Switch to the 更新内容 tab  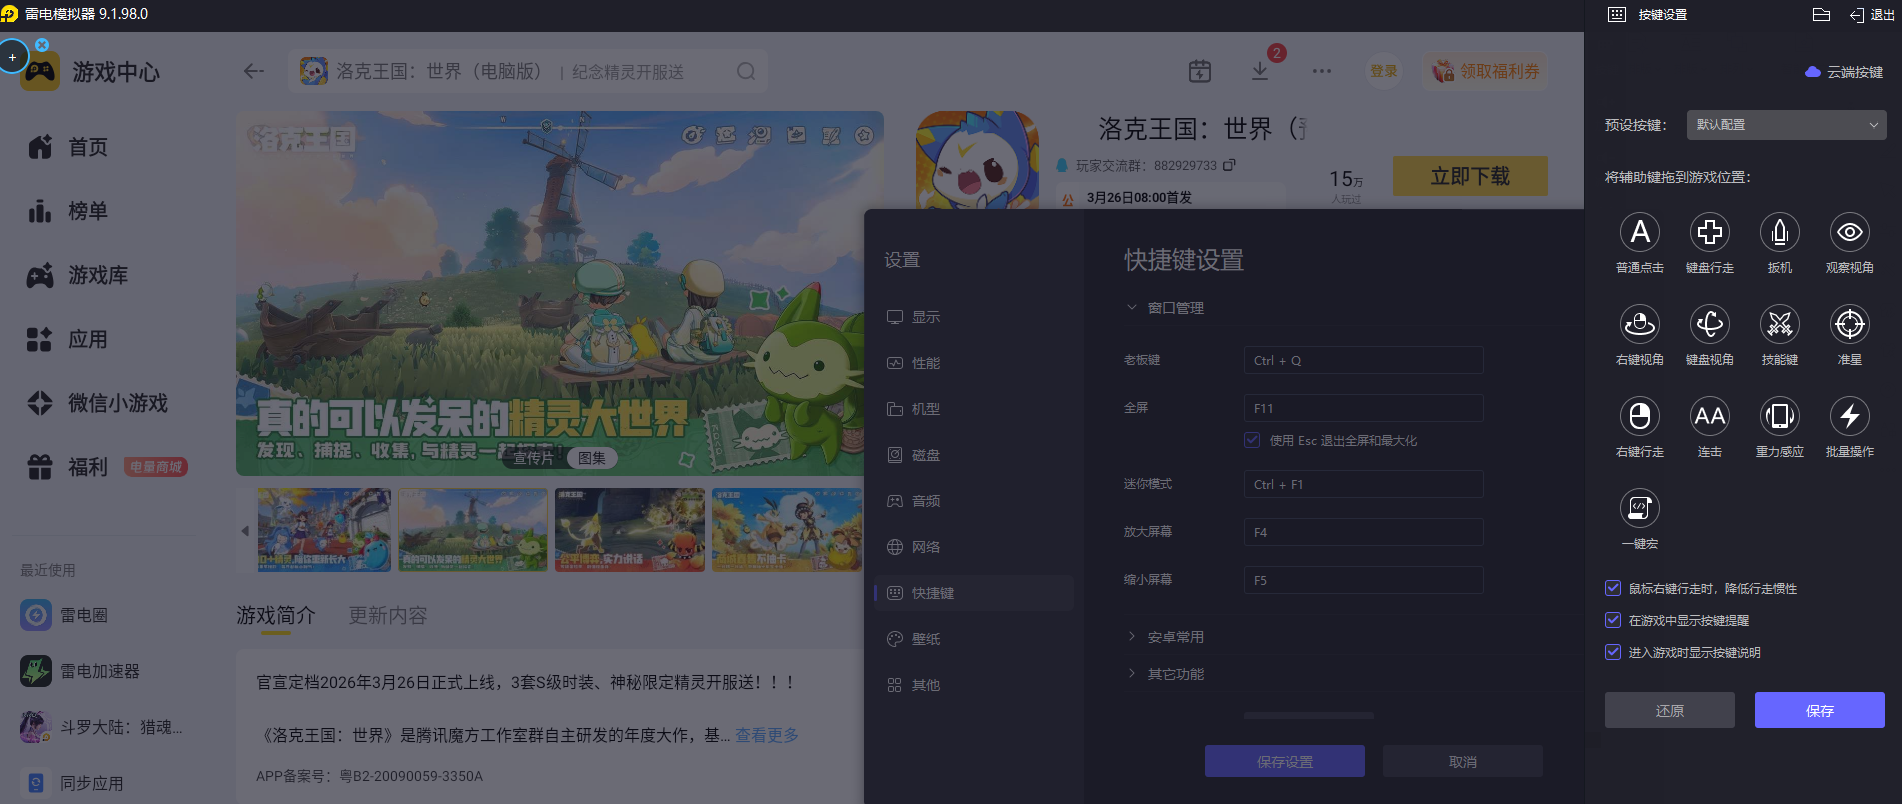coord(388,616)
